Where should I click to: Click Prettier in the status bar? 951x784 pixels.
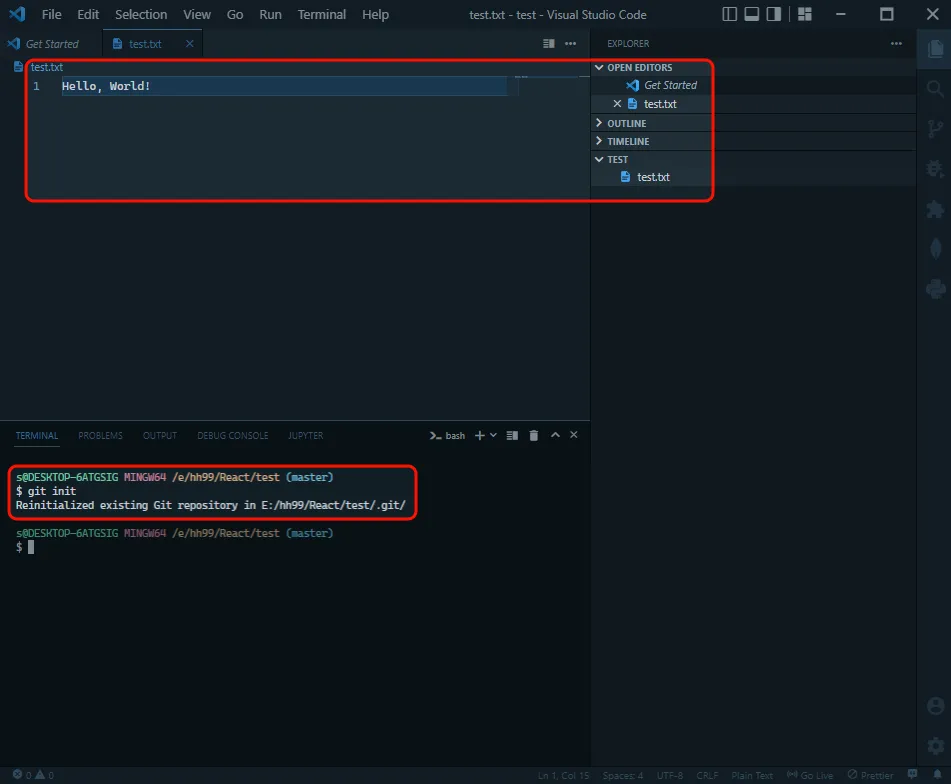pyautogui.click(x=870, y=775)
